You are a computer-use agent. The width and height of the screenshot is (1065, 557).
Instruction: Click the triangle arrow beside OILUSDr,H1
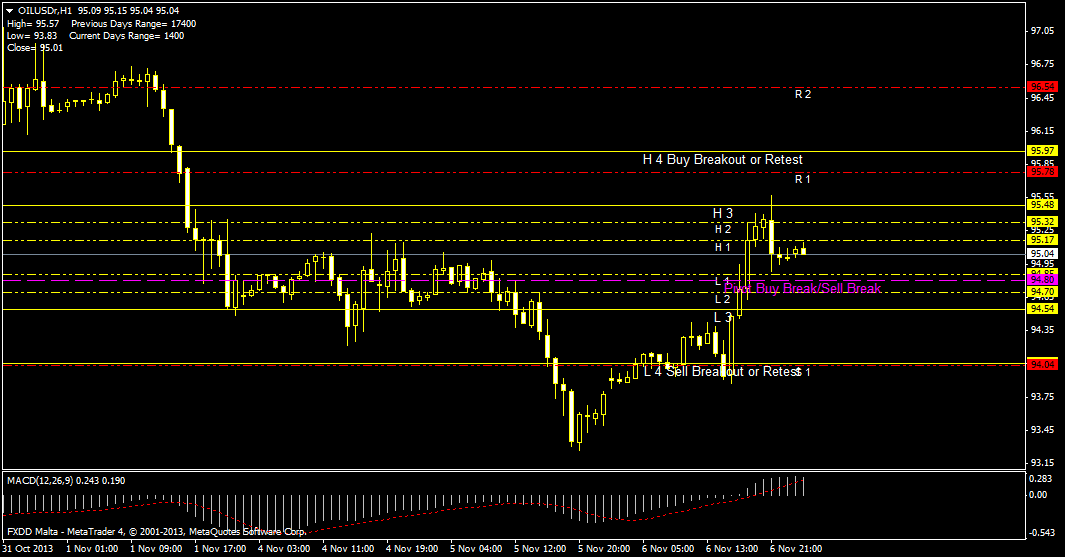11,11
